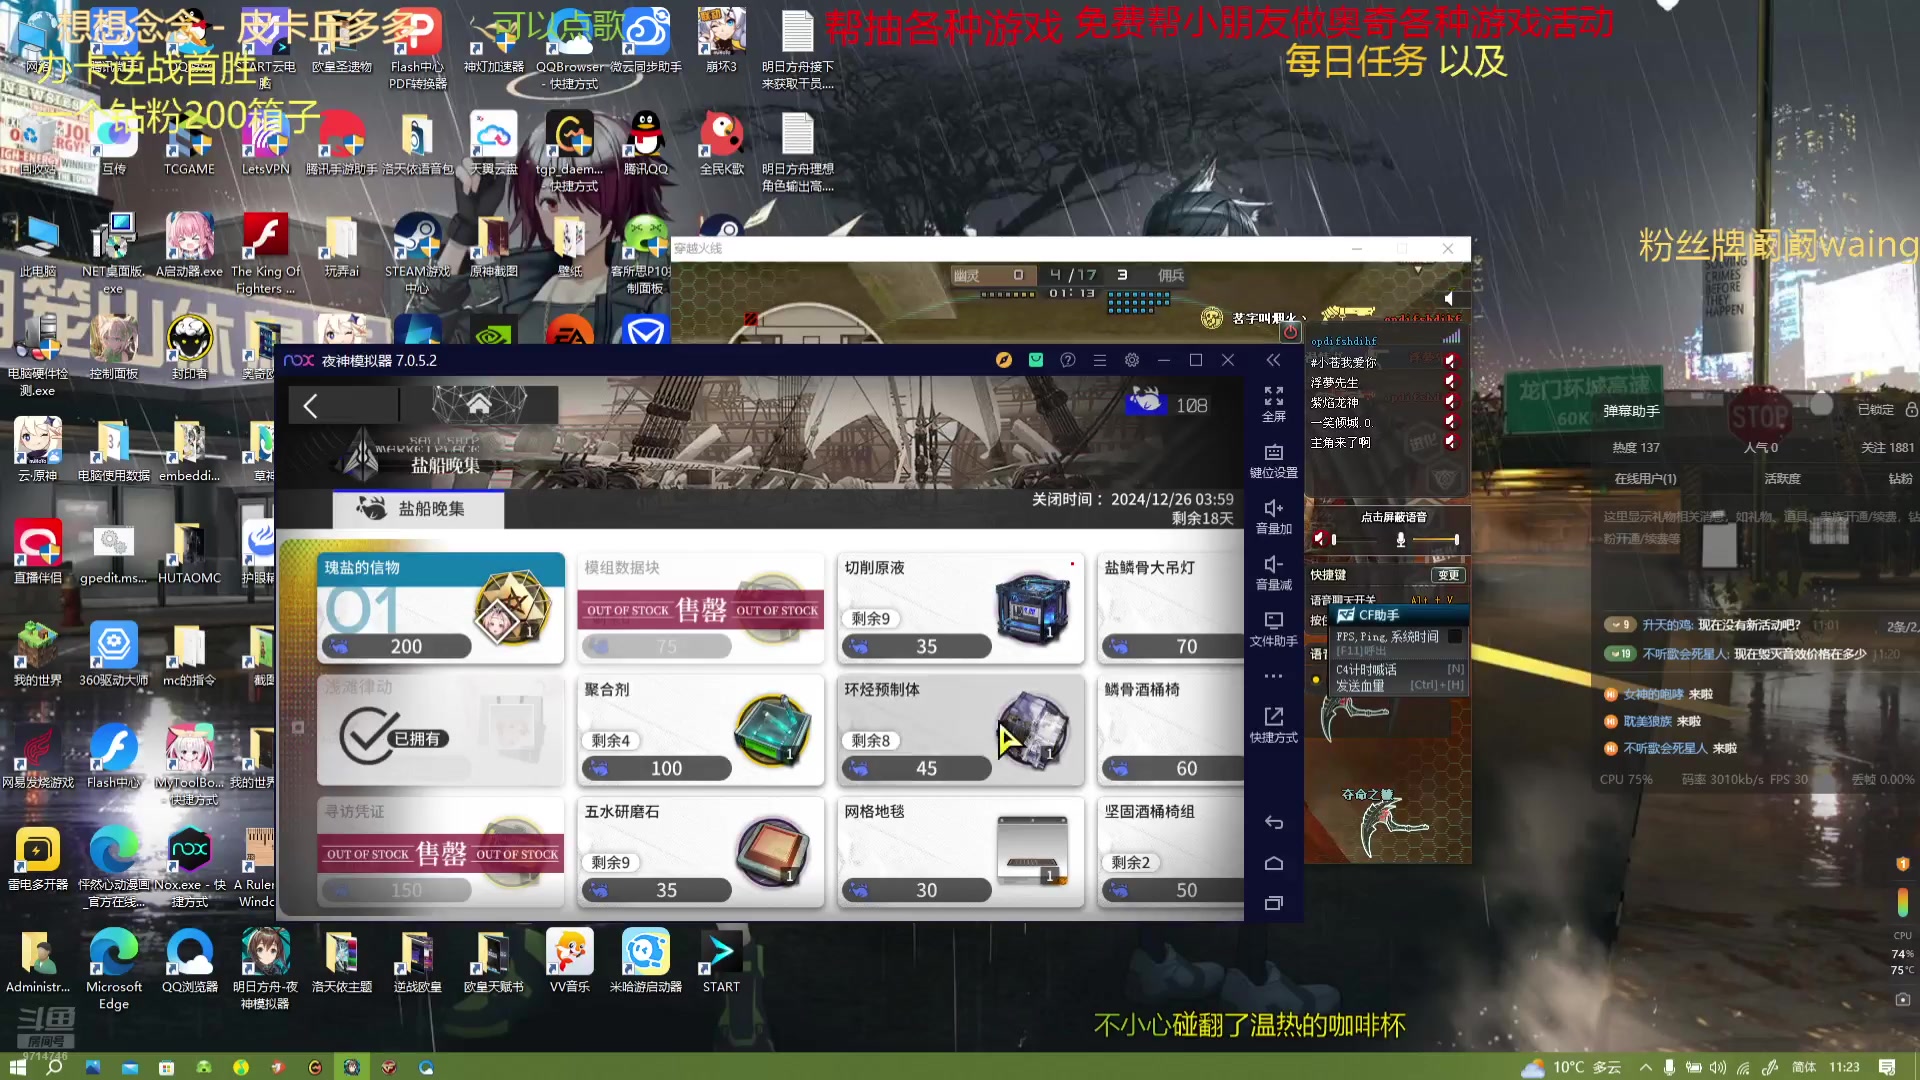
Task: Select the 盐船晚集 shop tab
Action: point(418,509)
